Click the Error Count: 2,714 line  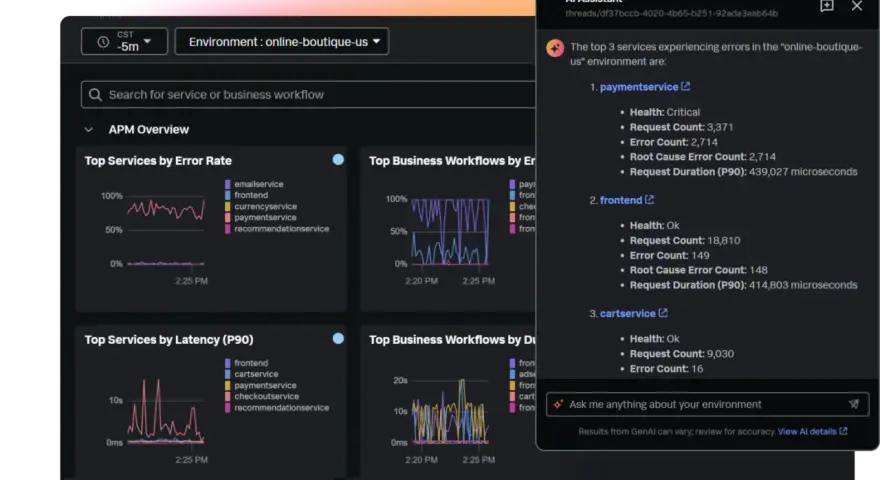(673, 143)
